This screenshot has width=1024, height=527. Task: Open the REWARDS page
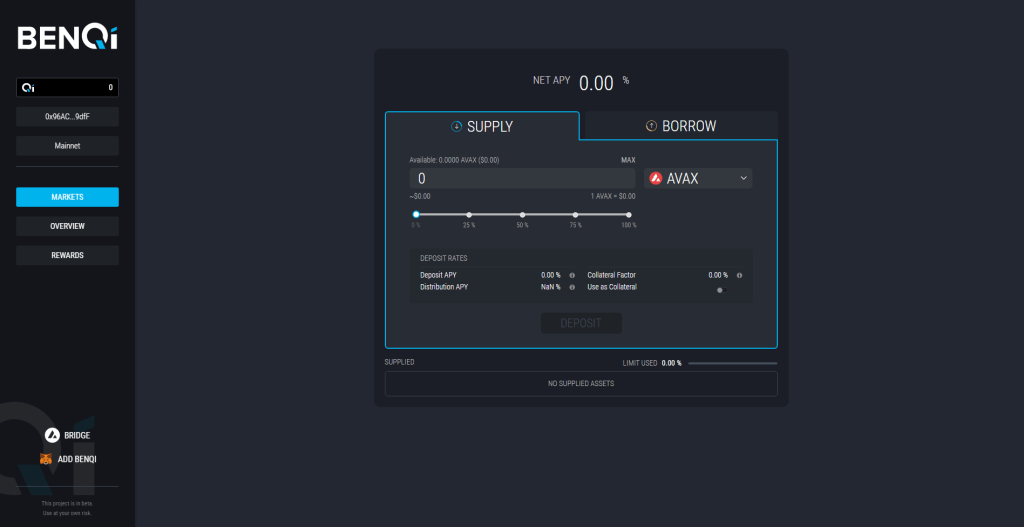point(67,255)
